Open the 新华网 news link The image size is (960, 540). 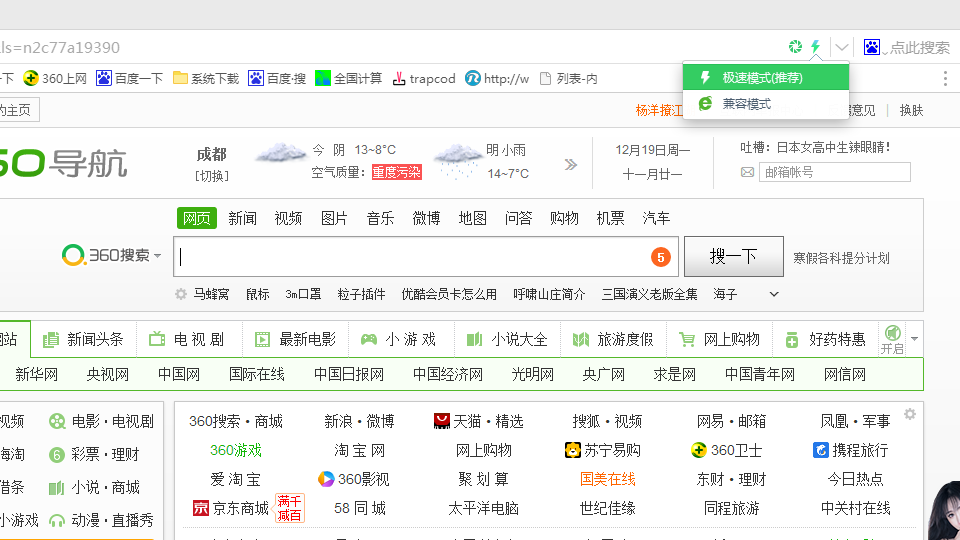click(37, 374)
